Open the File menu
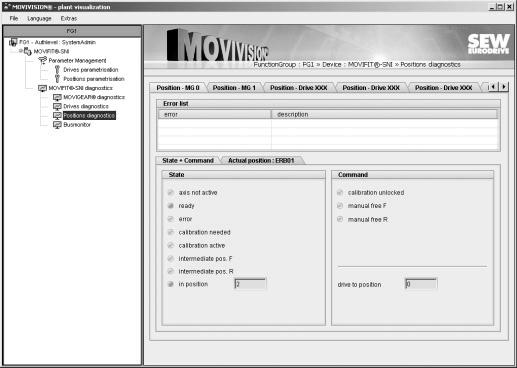Screen dimensions: 517x368 (14, 18)
